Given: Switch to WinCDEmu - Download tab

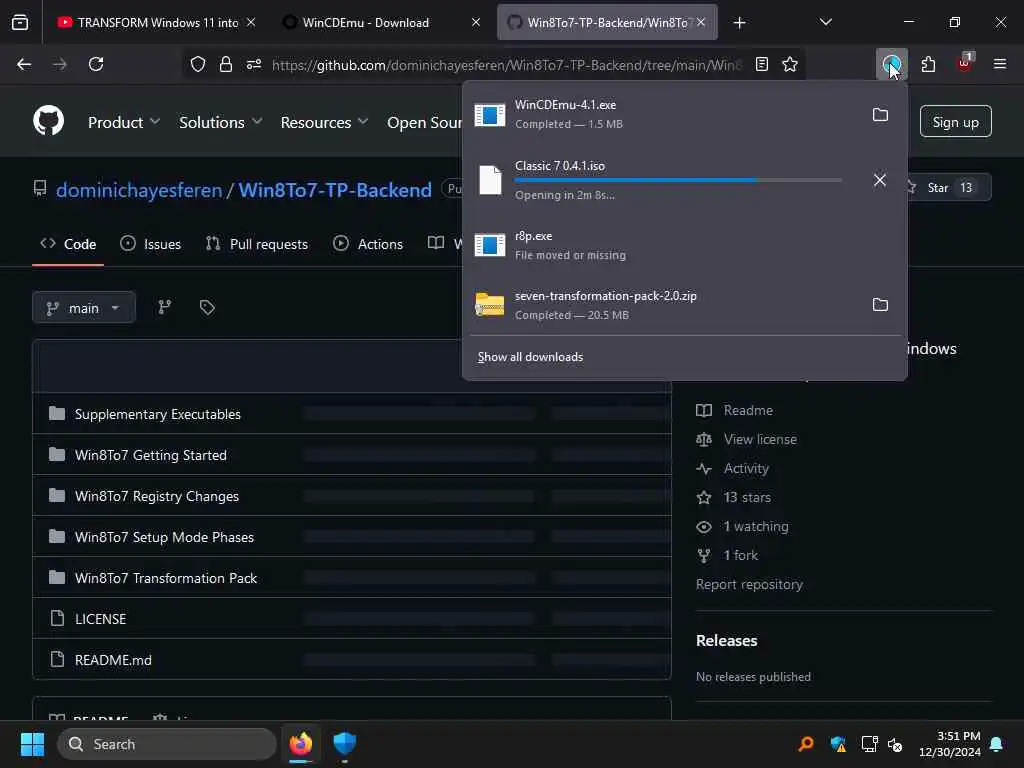Looking at the screenshot, I should (x=384, y=22).
